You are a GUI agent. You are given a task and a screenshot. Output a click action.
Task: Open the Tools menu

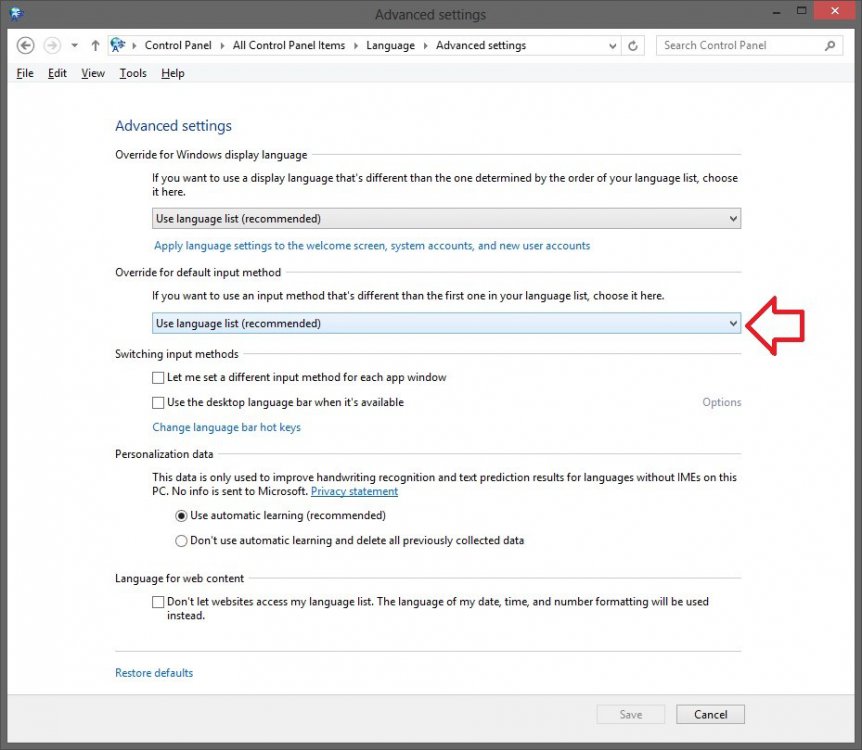point(132,72)
